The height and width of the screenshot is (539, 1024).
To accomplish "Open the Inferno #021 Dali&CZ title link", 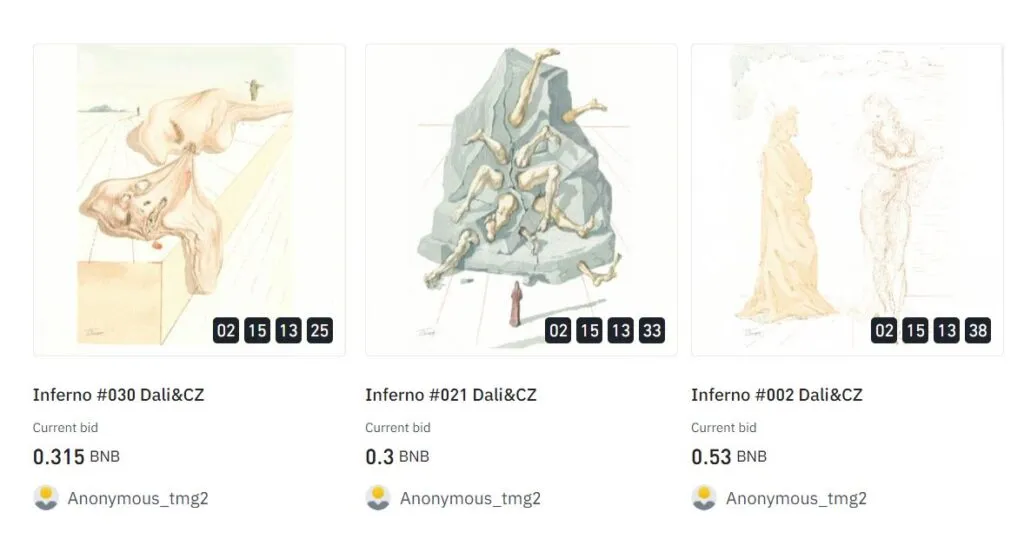I will click(x=451, y=395).
